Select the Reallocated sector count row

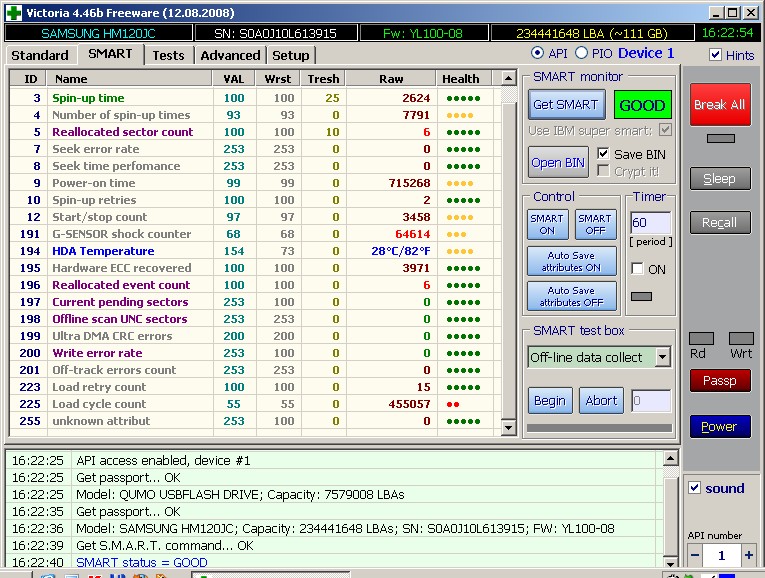click(x=255, y=132)
